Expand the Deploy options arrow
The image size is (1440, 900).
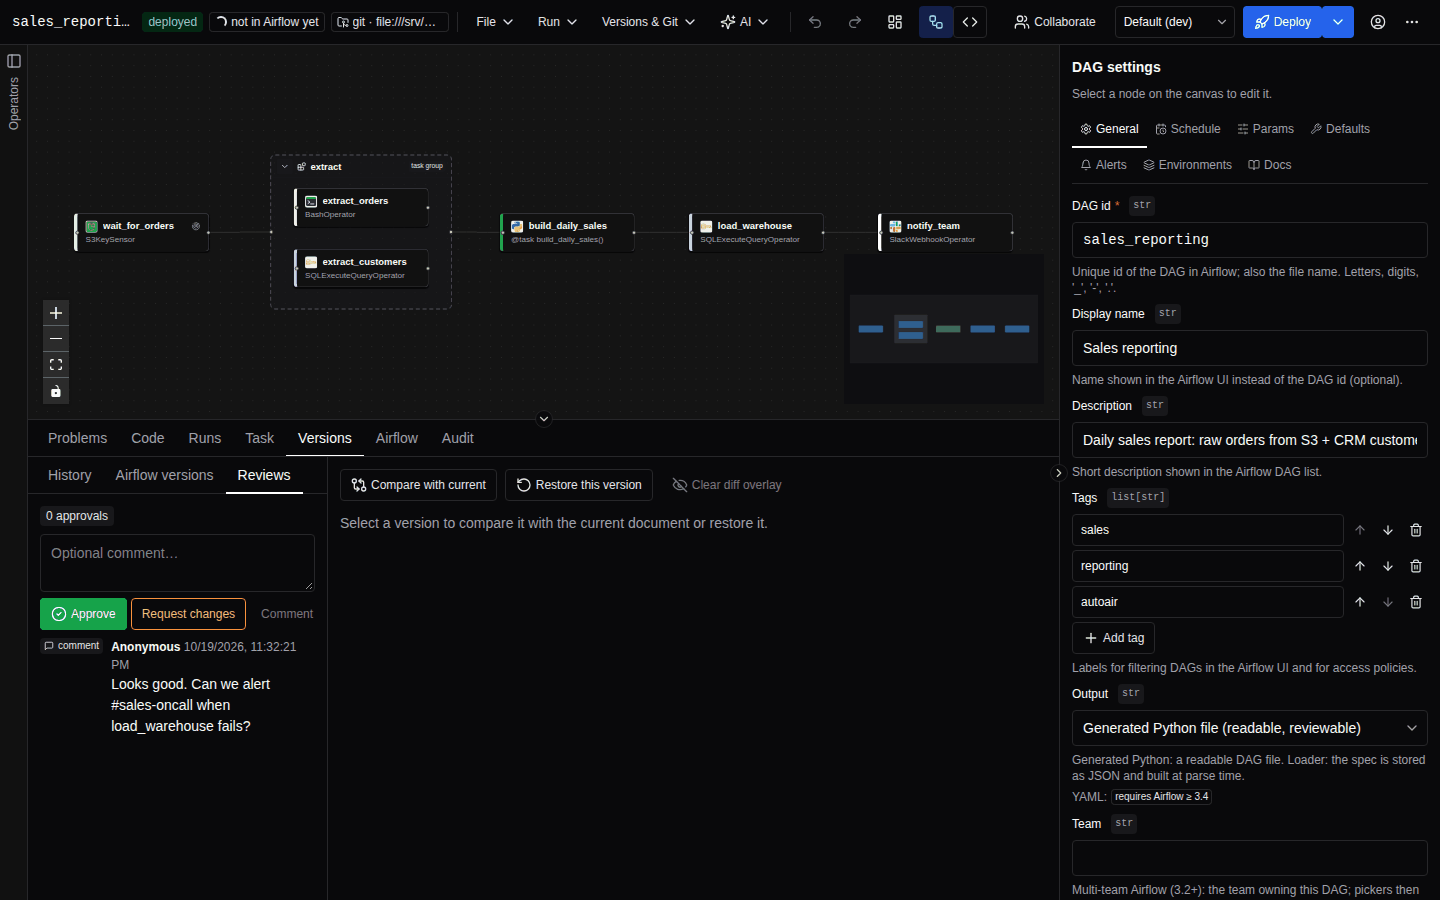[1338, 22]
